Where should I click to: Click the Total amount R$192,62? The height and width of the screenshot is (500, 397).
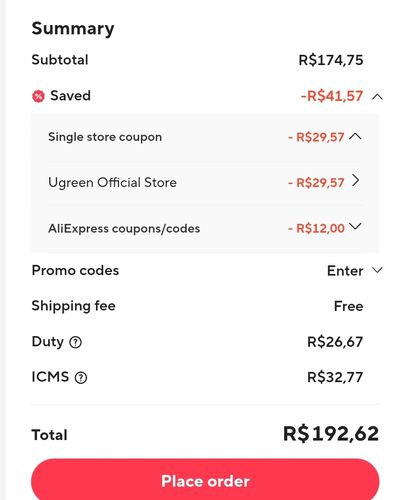pyautogui.click(x=331, y=434)
